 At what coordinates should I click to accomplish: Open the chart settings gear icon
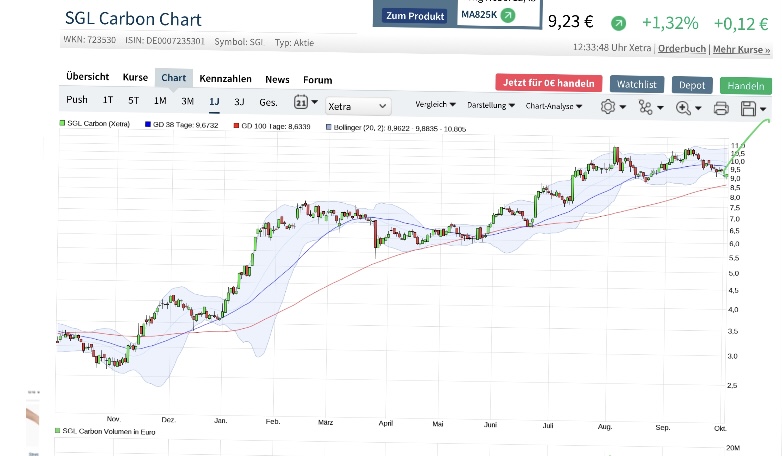click(608, 107)
